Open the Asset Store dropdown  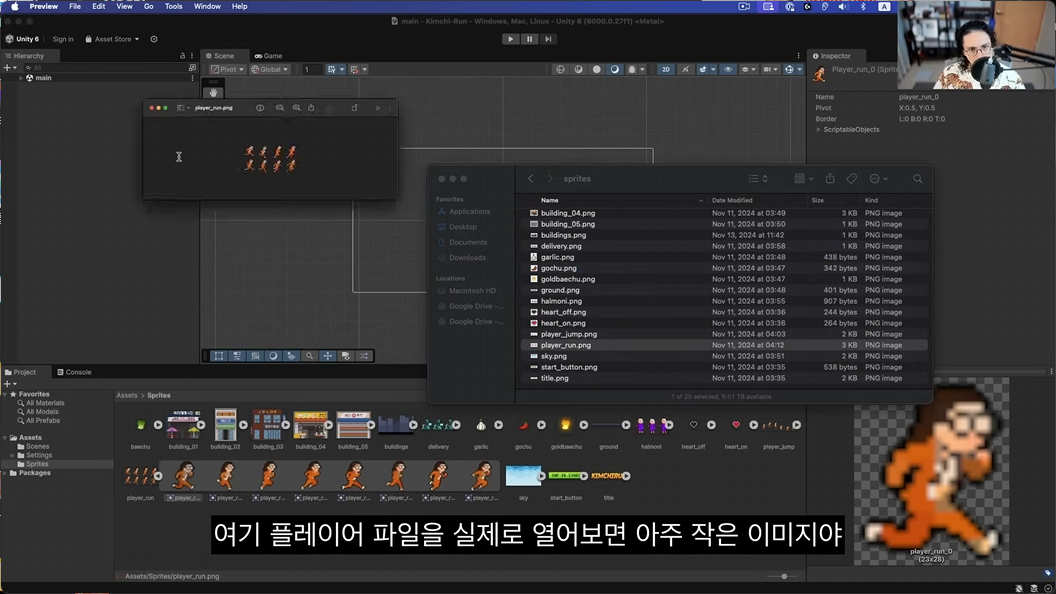click(x=112, y=39)
